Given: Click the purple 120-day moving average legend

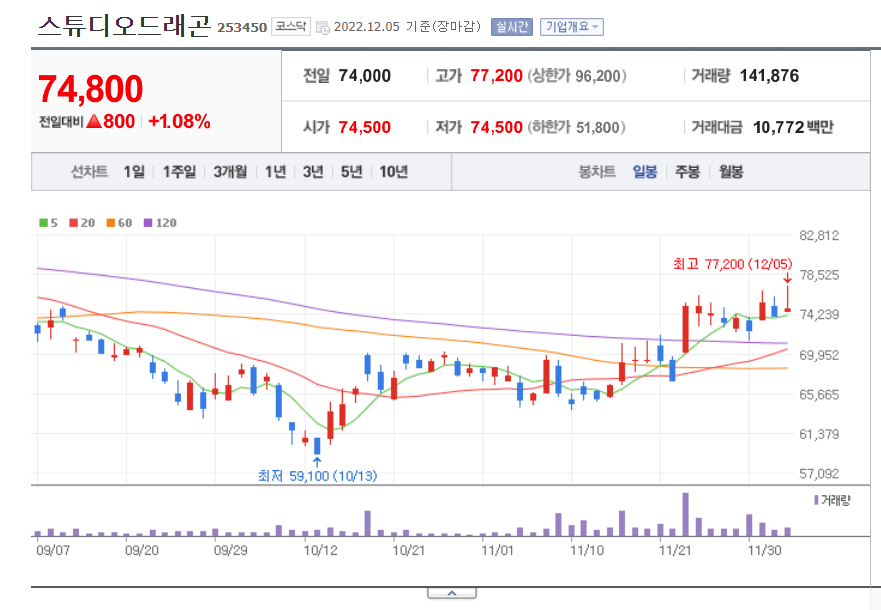Looking at the screenshot, I should (x=160, y=223).
